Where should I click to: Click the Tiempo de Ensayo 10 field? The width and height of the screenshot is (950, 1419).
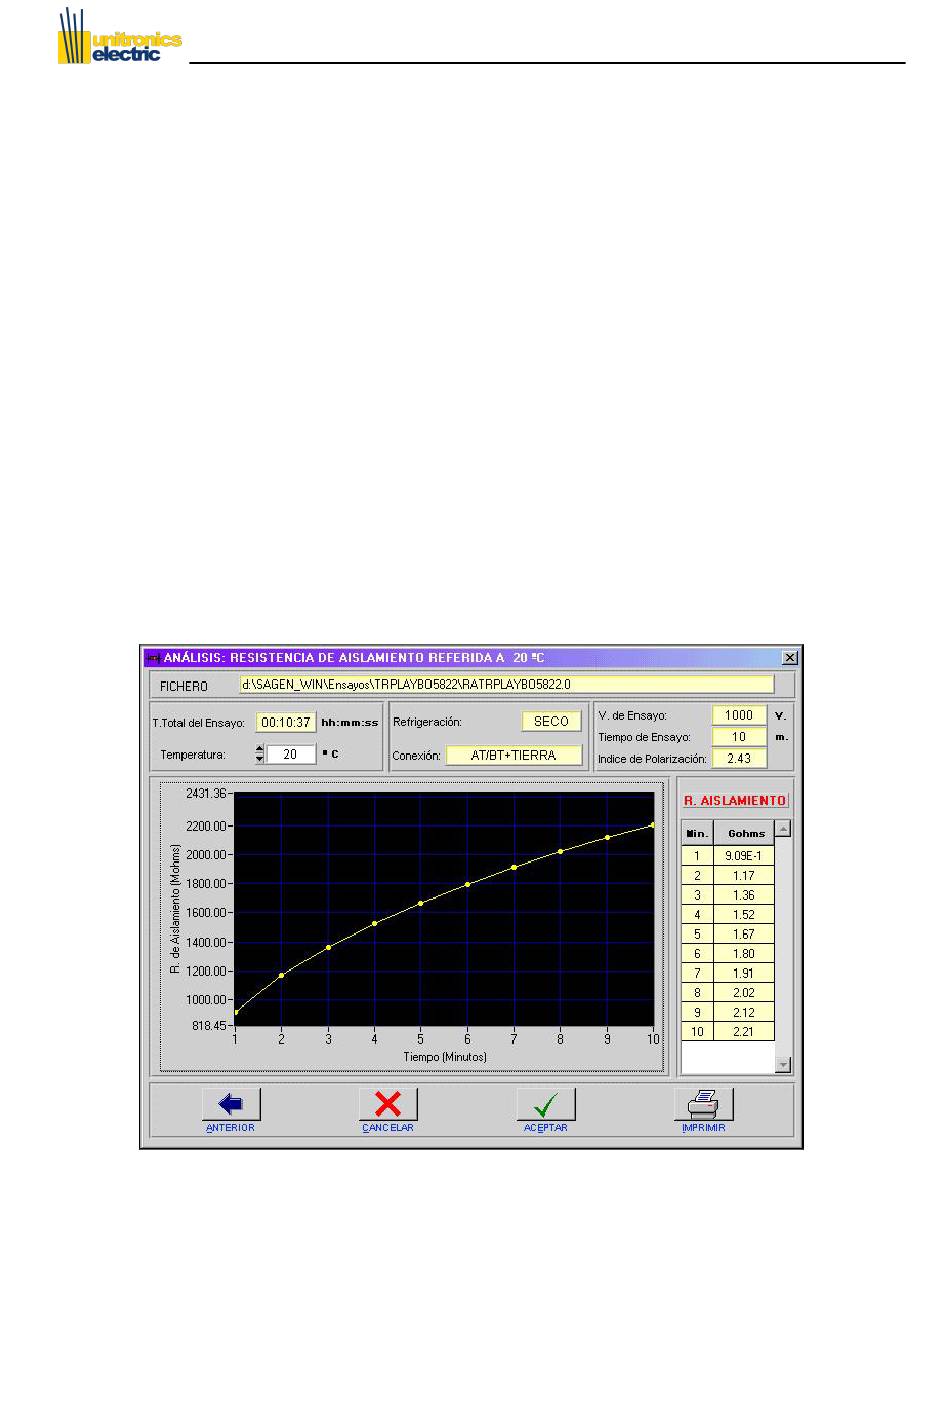click(x=739, y=737)
